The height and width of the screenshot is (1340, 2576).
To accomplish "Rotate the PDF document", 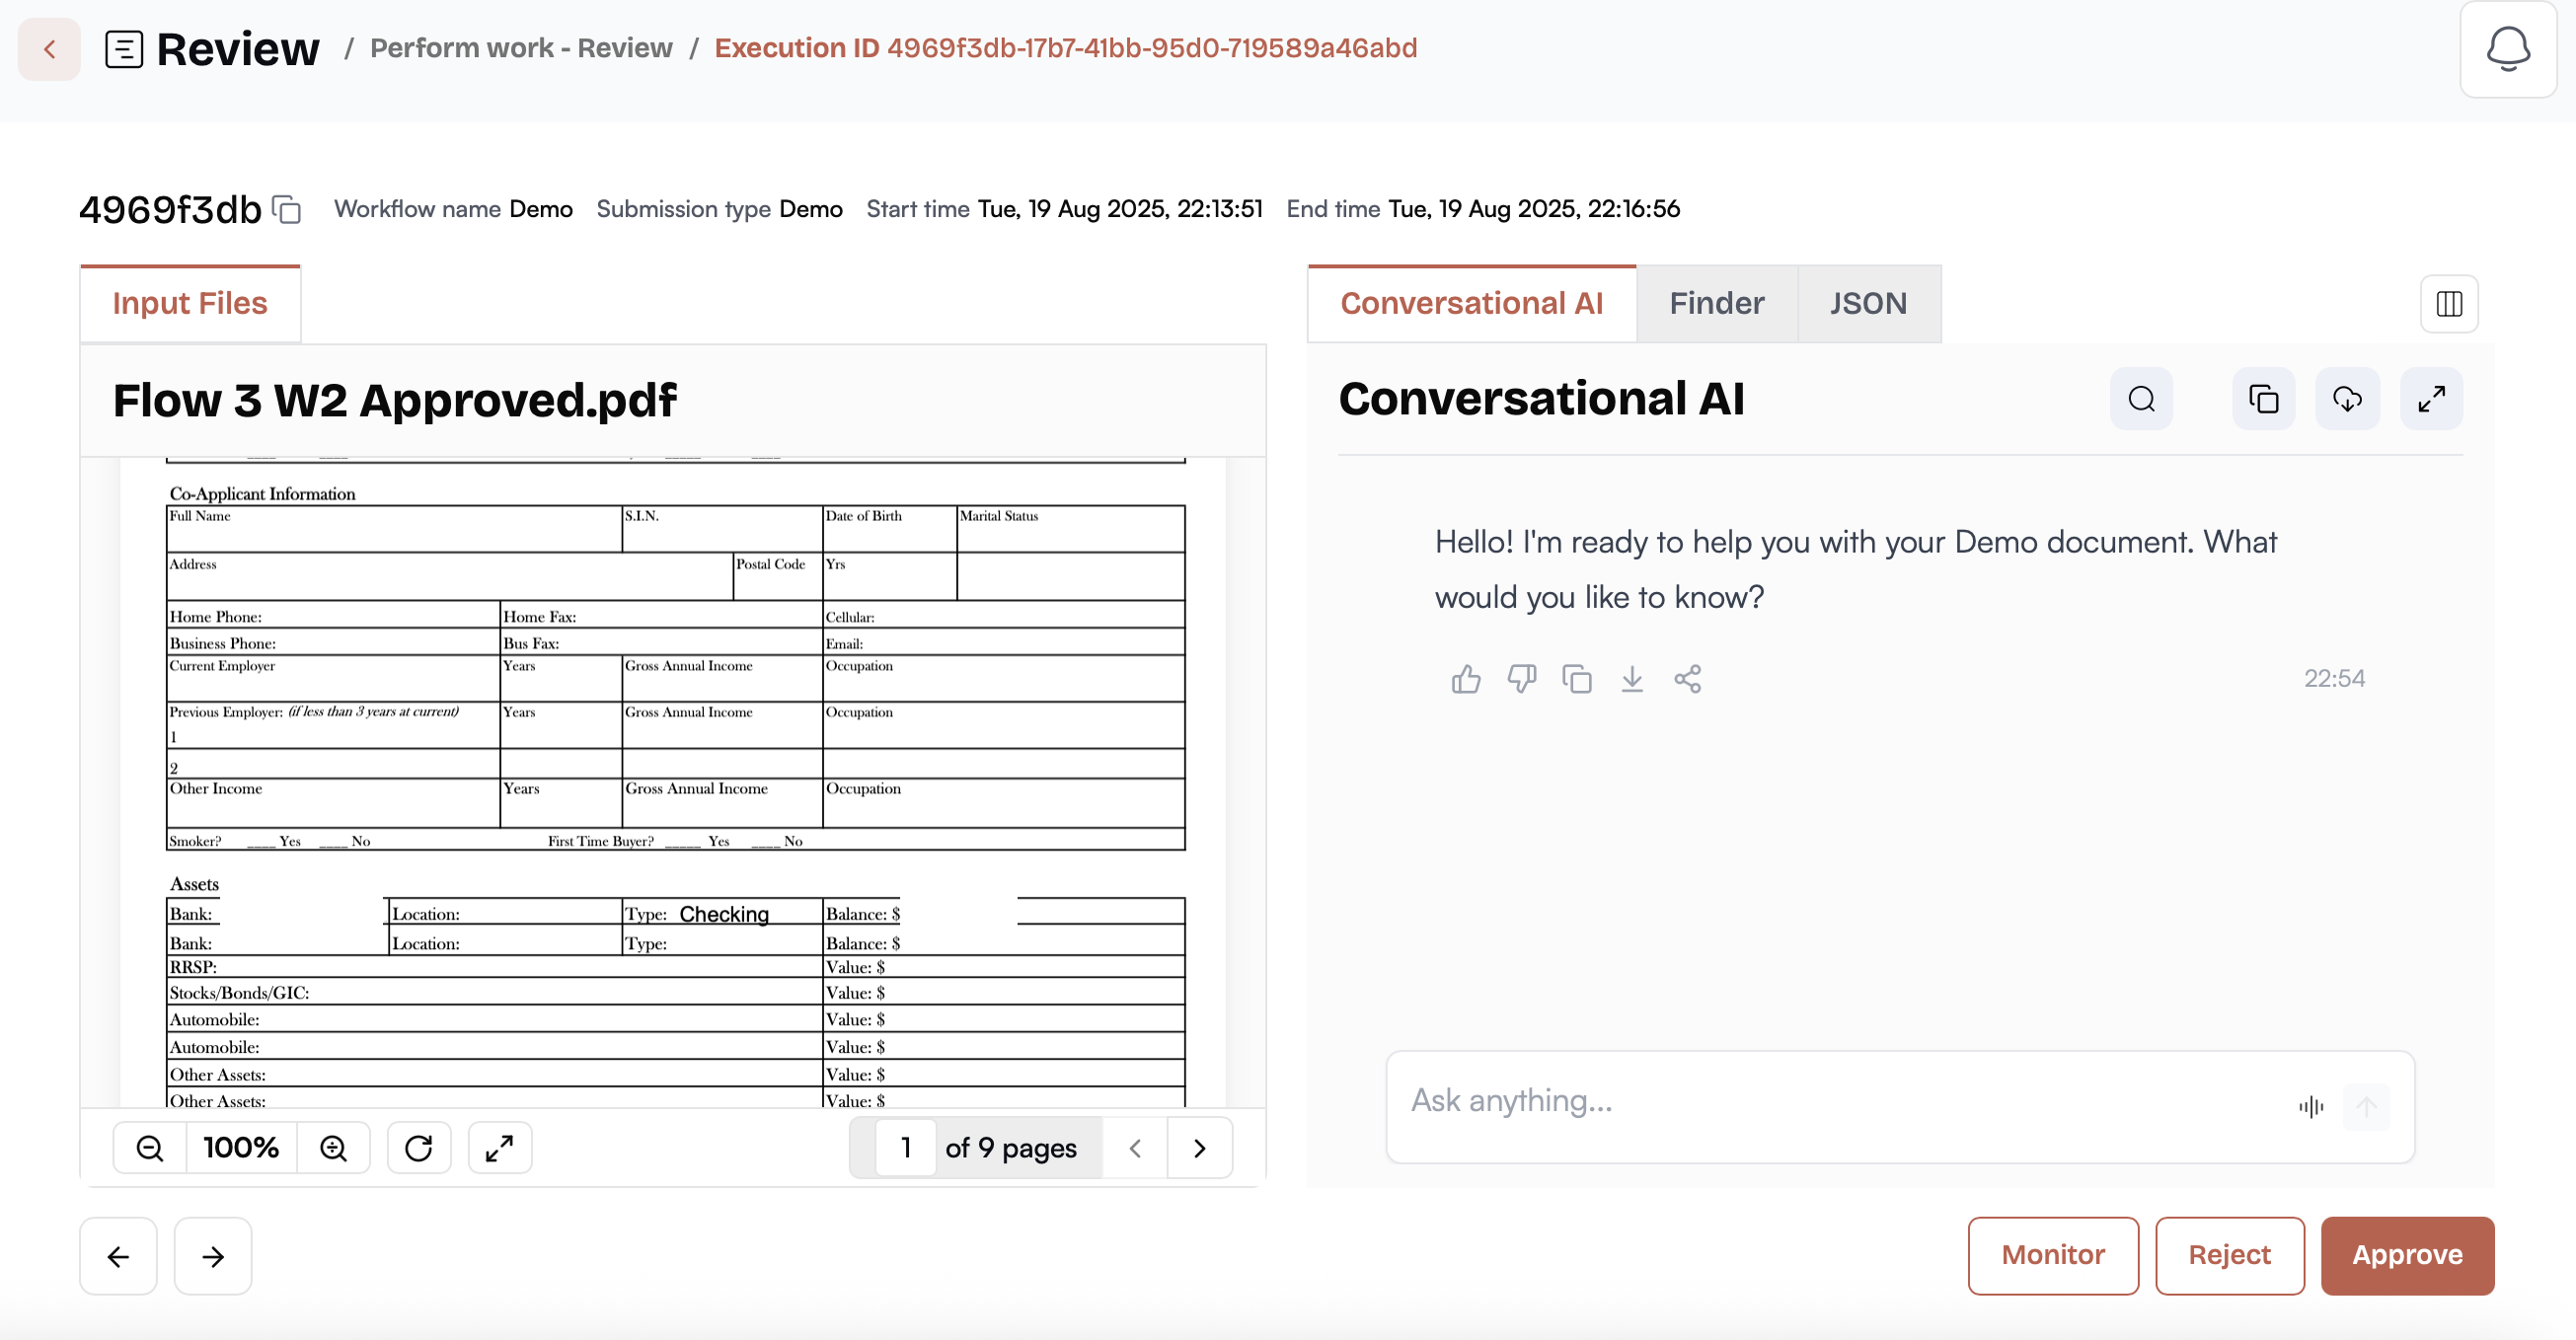I will 419,1148.
